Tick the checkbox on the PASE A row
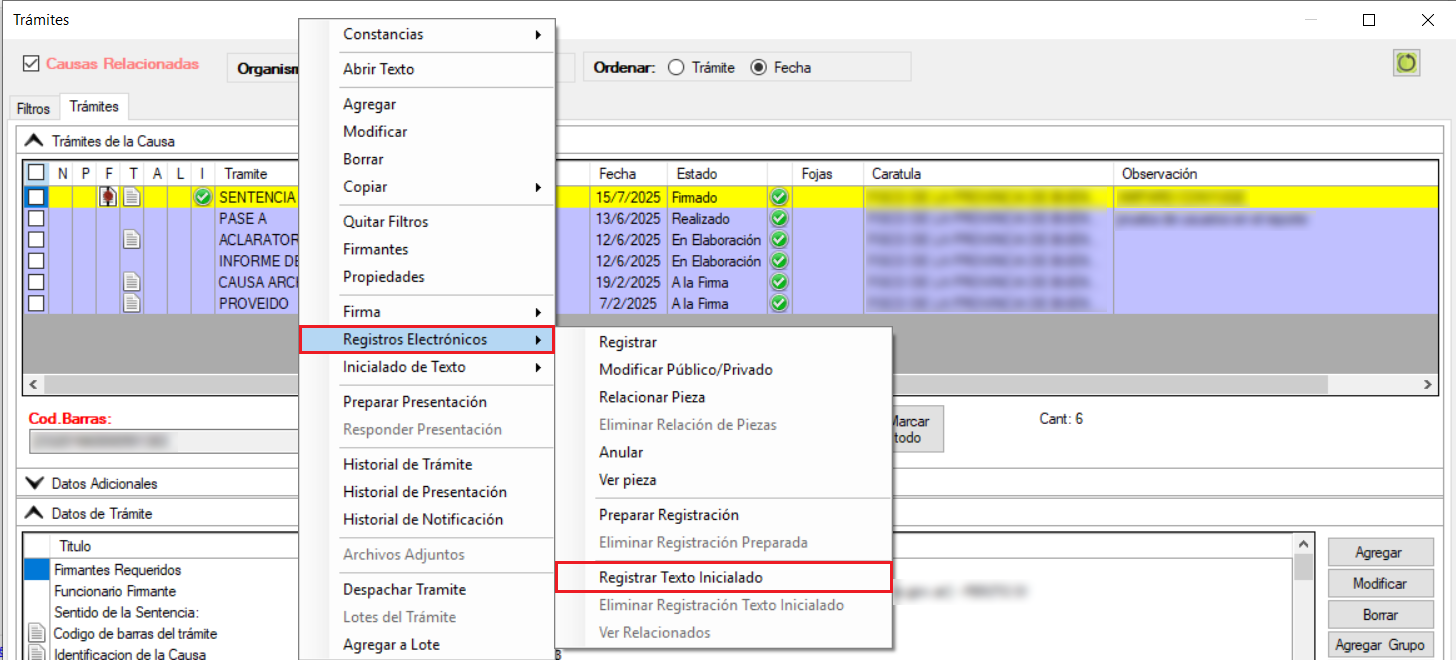The width and height of the screenshot is (1456, 660). [x=36, y=218]
